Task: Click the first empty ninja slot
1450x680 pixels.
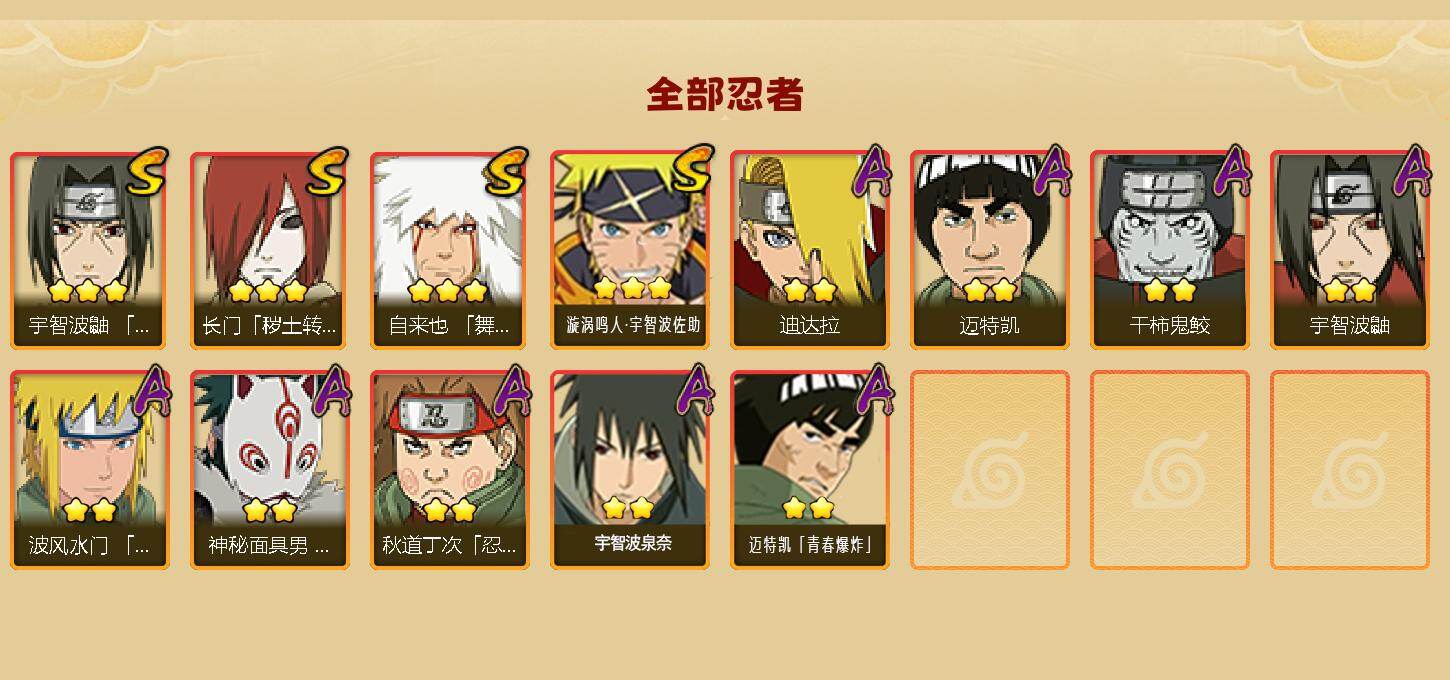Action: pyautogui.click(x=990, y=470)
